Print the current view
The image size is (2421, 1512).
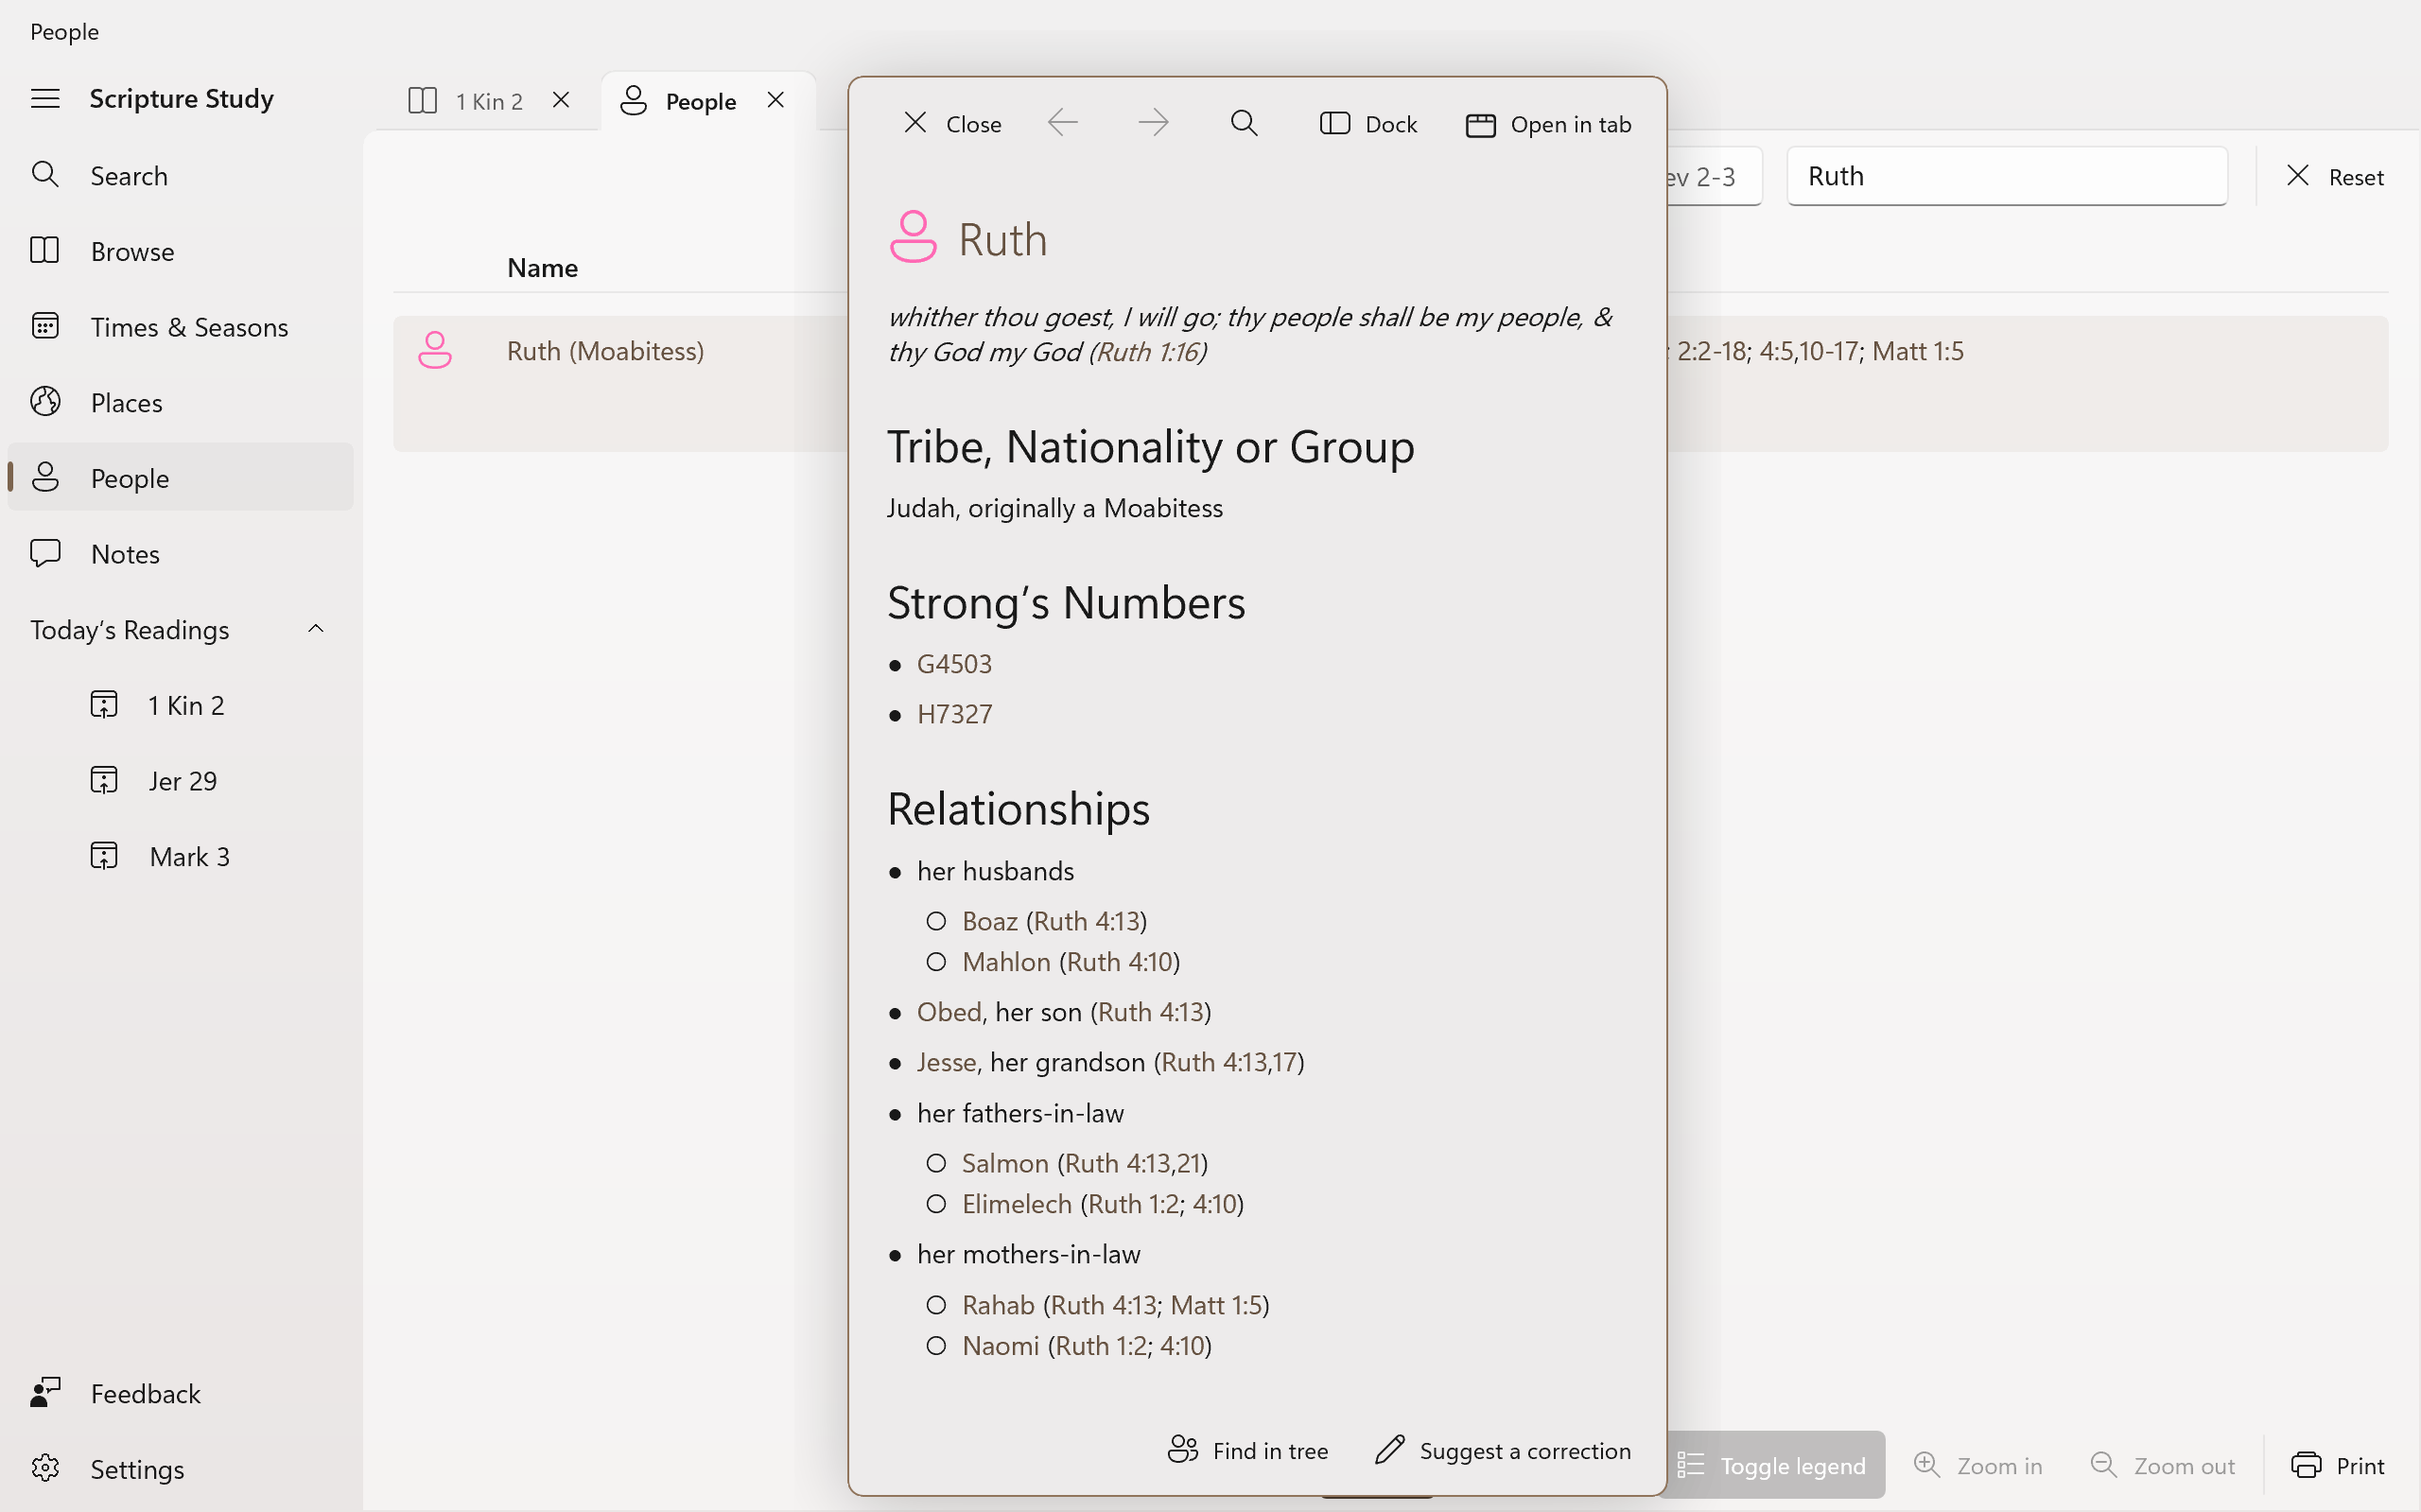[x=2337, y=1465]
